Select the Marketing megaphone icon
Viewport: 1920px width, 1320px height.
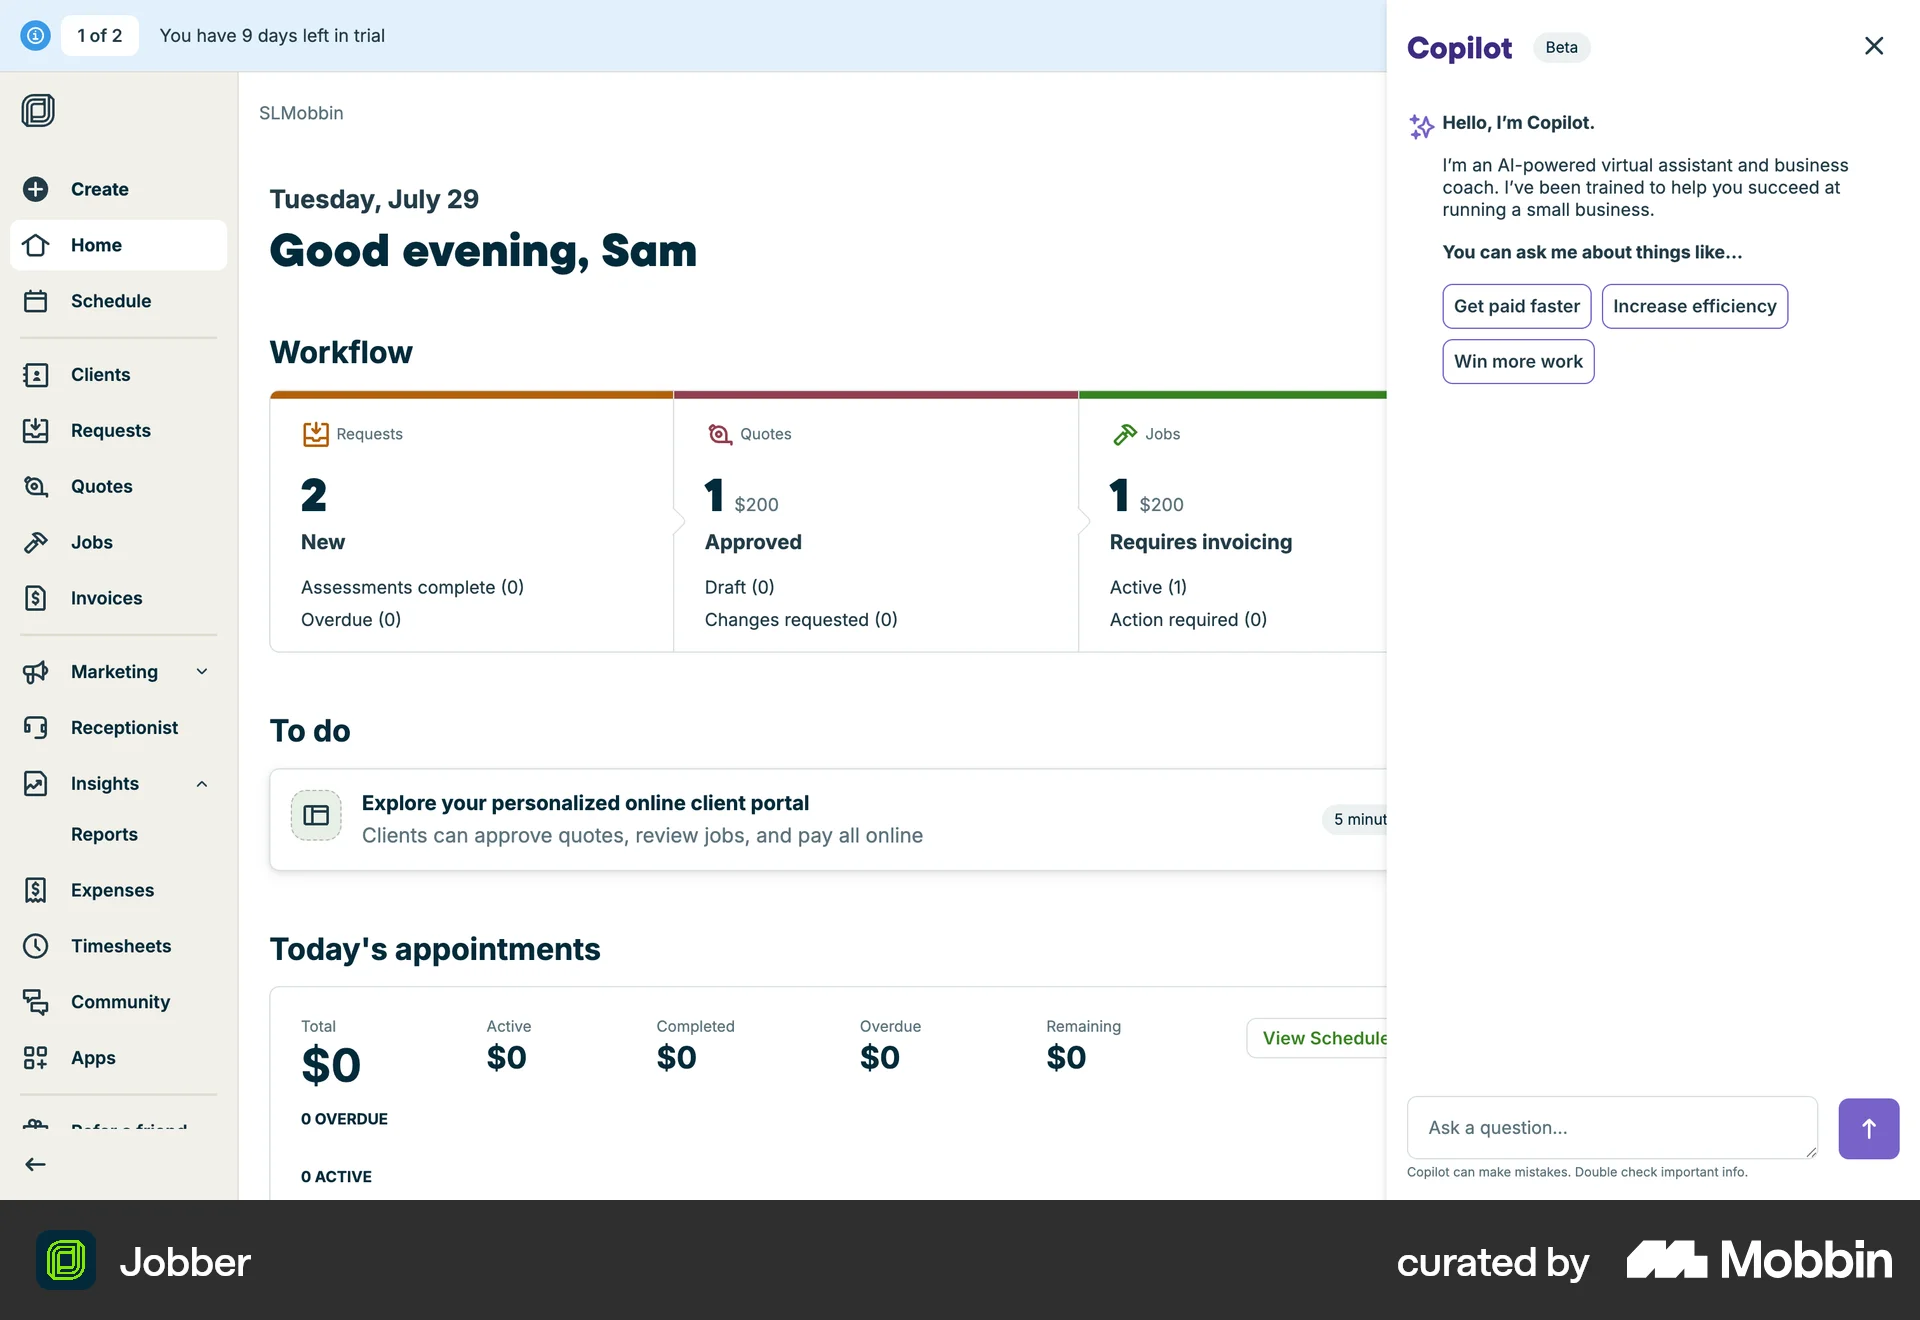36,671
